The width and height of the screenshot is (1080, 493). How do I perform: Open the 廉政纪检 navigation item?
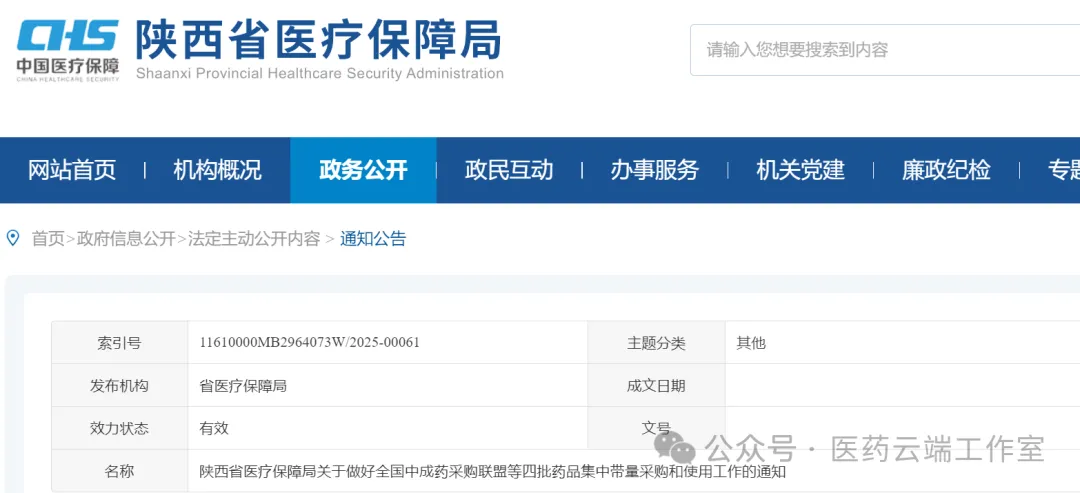pos(946,170)
